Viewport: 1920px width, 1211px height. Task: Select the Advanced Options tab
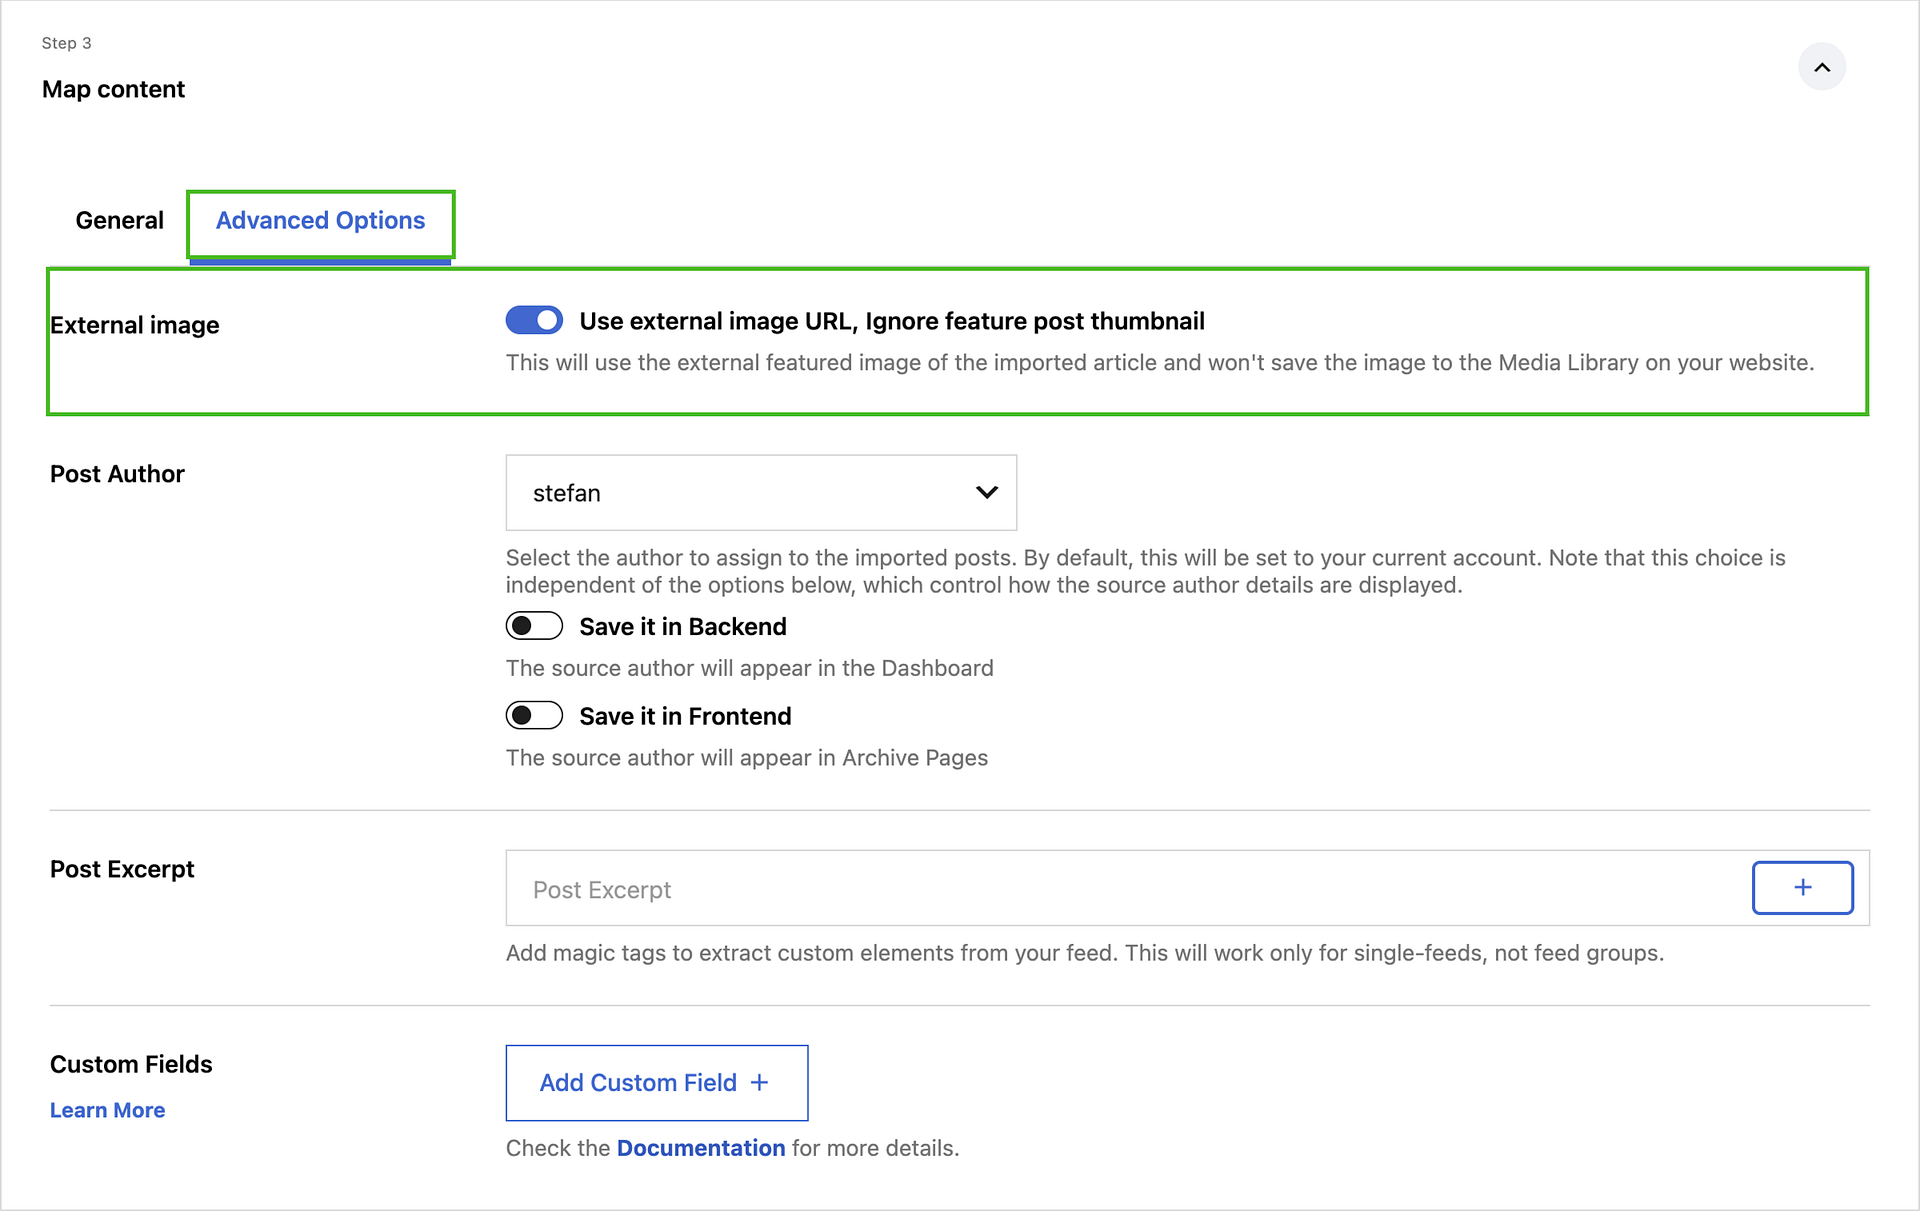(320, 220)
